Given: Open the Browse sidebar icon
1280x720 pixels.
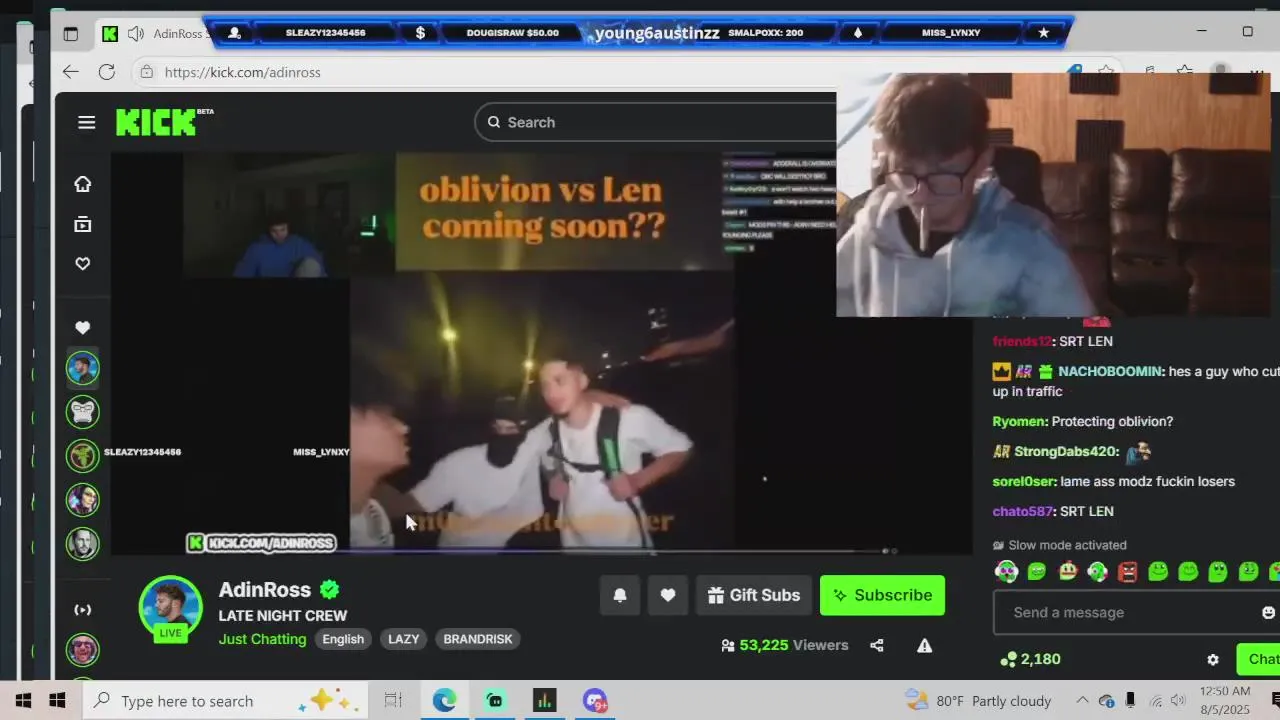Looking at the screenshot, I should (x=83, y=224).
